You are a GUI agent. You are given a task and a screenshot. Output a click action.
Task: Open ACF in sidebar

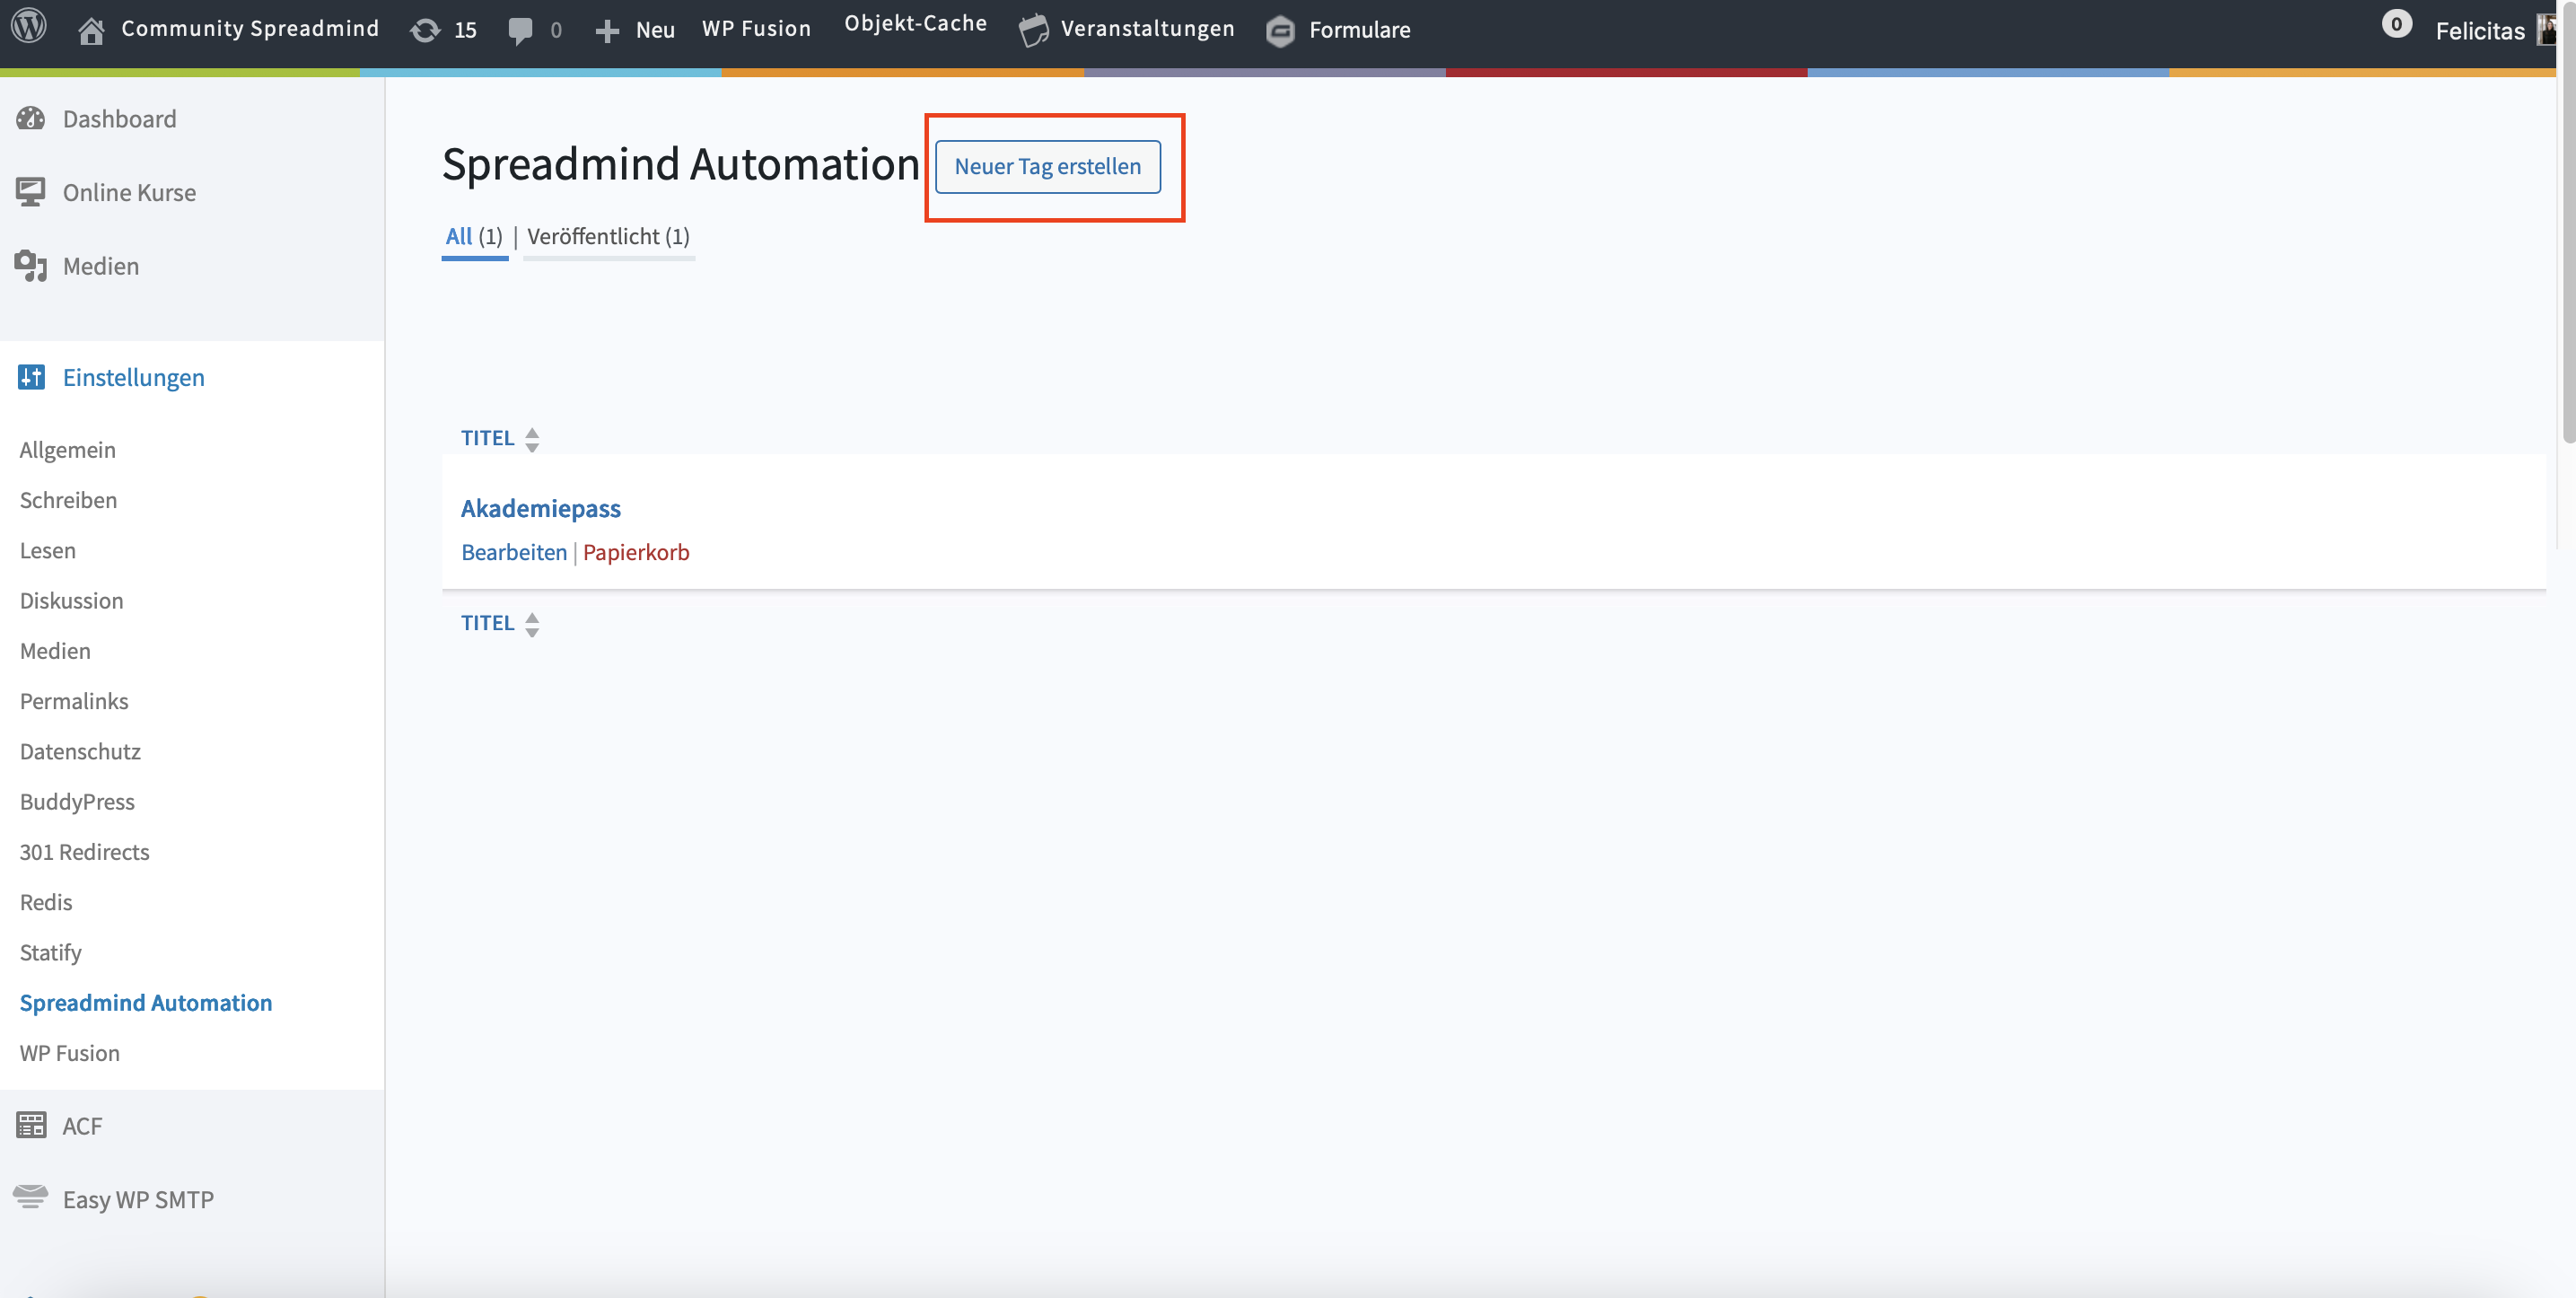click(x=82, y=1126)
